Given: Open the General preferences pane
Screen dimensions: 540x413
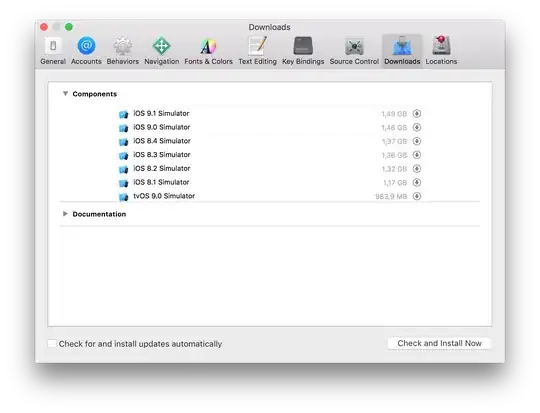Looking at the screenshot, I should pos(53,51).
